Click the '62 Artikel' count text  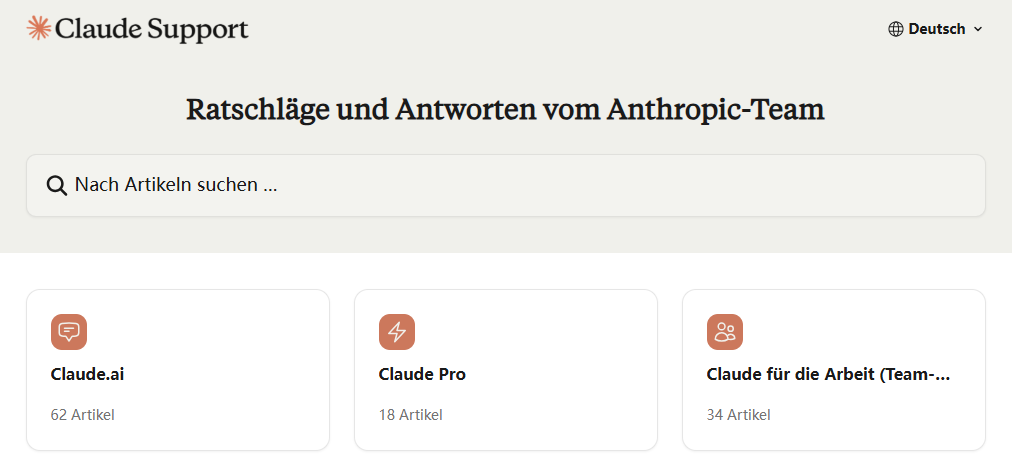coord(82,414)
